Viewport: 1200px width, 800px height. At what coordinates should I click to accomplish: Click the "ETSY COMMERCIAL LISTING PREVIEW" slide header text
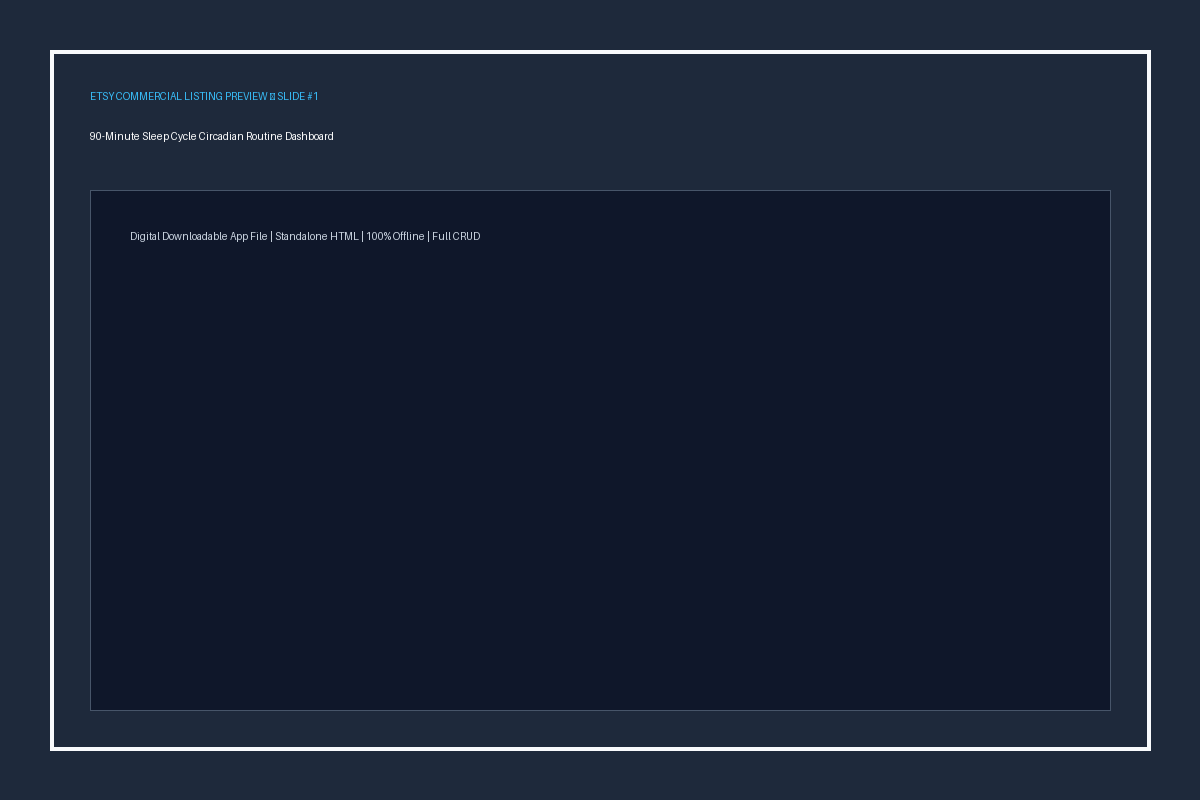204,97
